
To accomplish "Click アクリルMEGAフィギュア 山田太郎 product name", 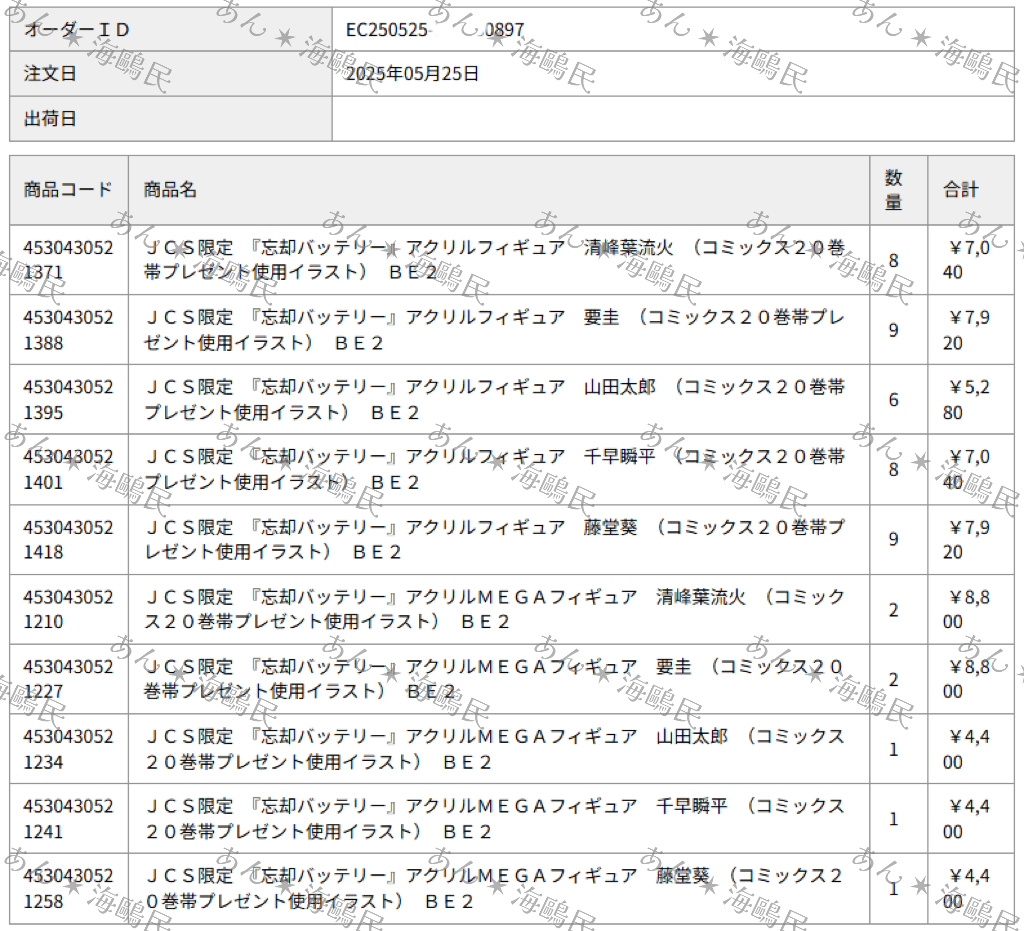I will tap(494, 749).
